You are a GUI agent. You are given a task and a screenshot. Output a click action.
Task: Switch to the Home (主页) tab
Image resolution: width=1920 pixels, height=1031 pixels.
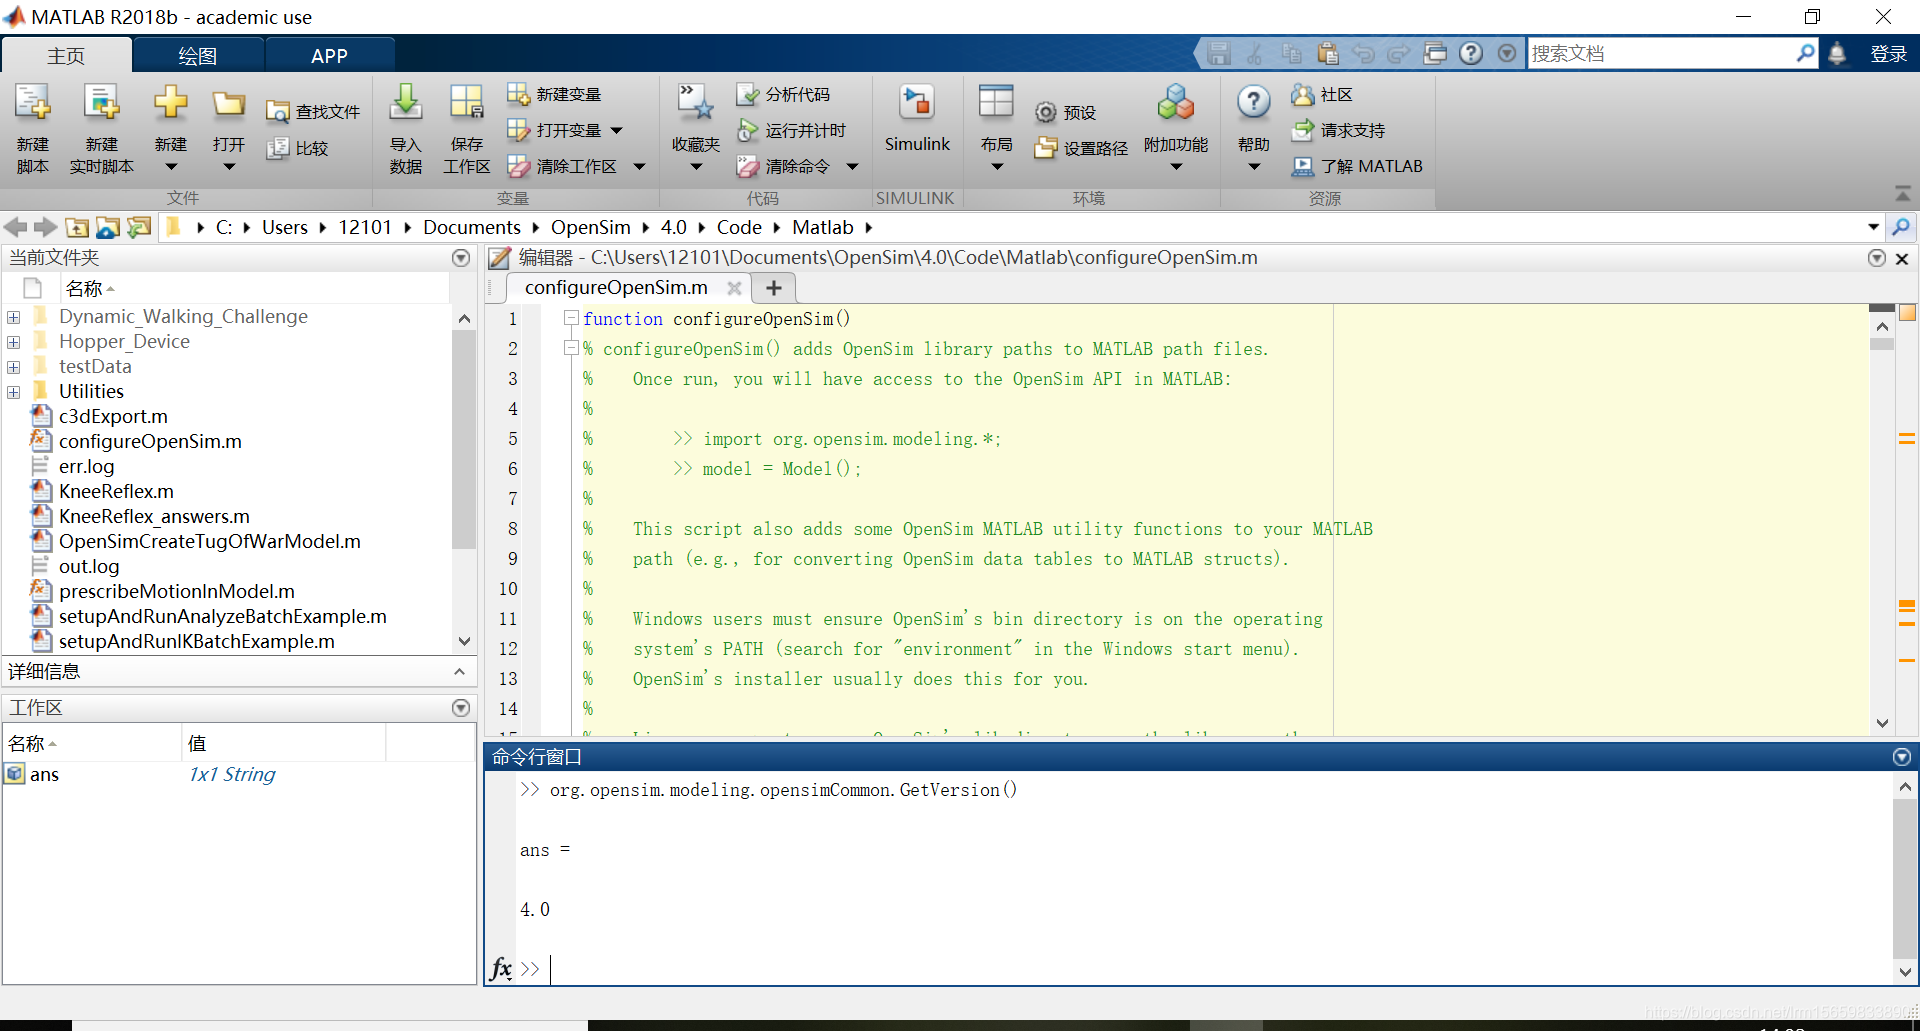pos(66,56)
